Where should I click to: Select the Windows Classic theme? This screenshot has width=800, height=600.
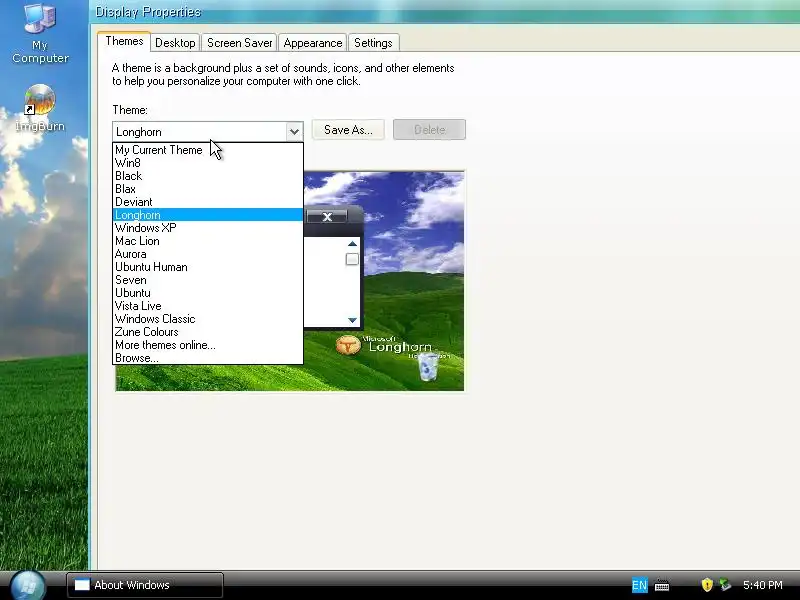click(x=208, y=319)
